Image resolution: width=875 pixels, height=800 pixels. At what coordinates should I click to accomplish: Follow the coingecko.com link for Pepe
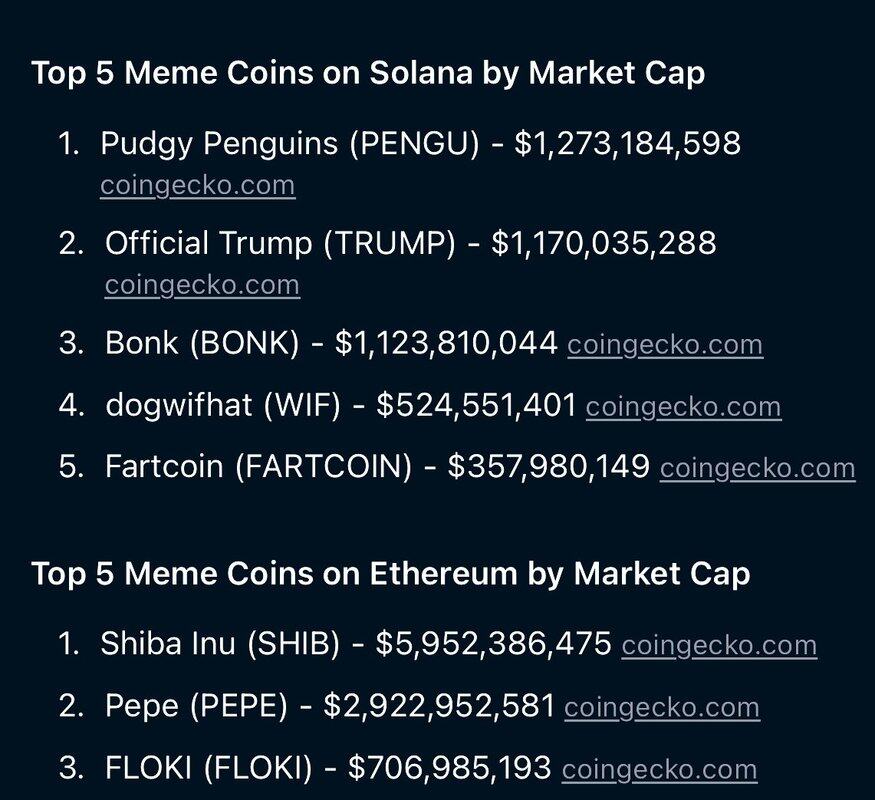(661, 707)
